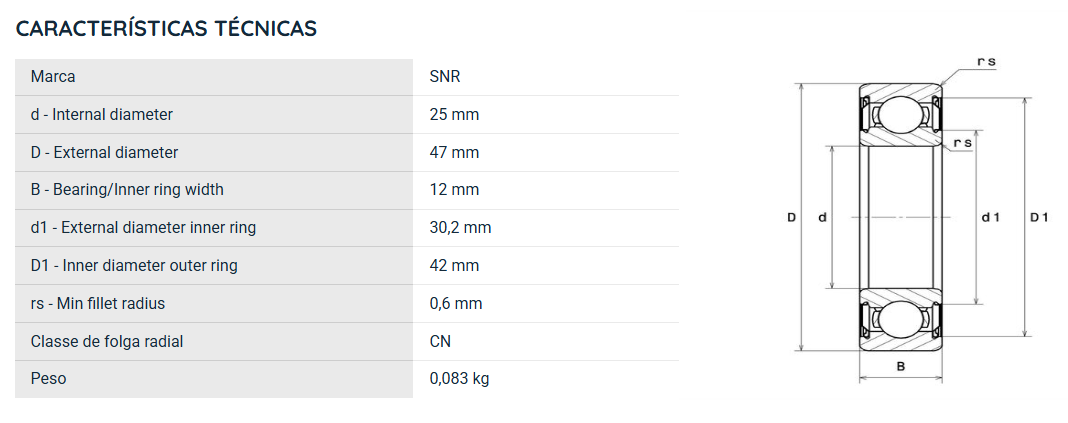Click the 42 mm value
The width and height of the screenshot is (1068, 423).
pyautogui.click(x=454, y=266)
